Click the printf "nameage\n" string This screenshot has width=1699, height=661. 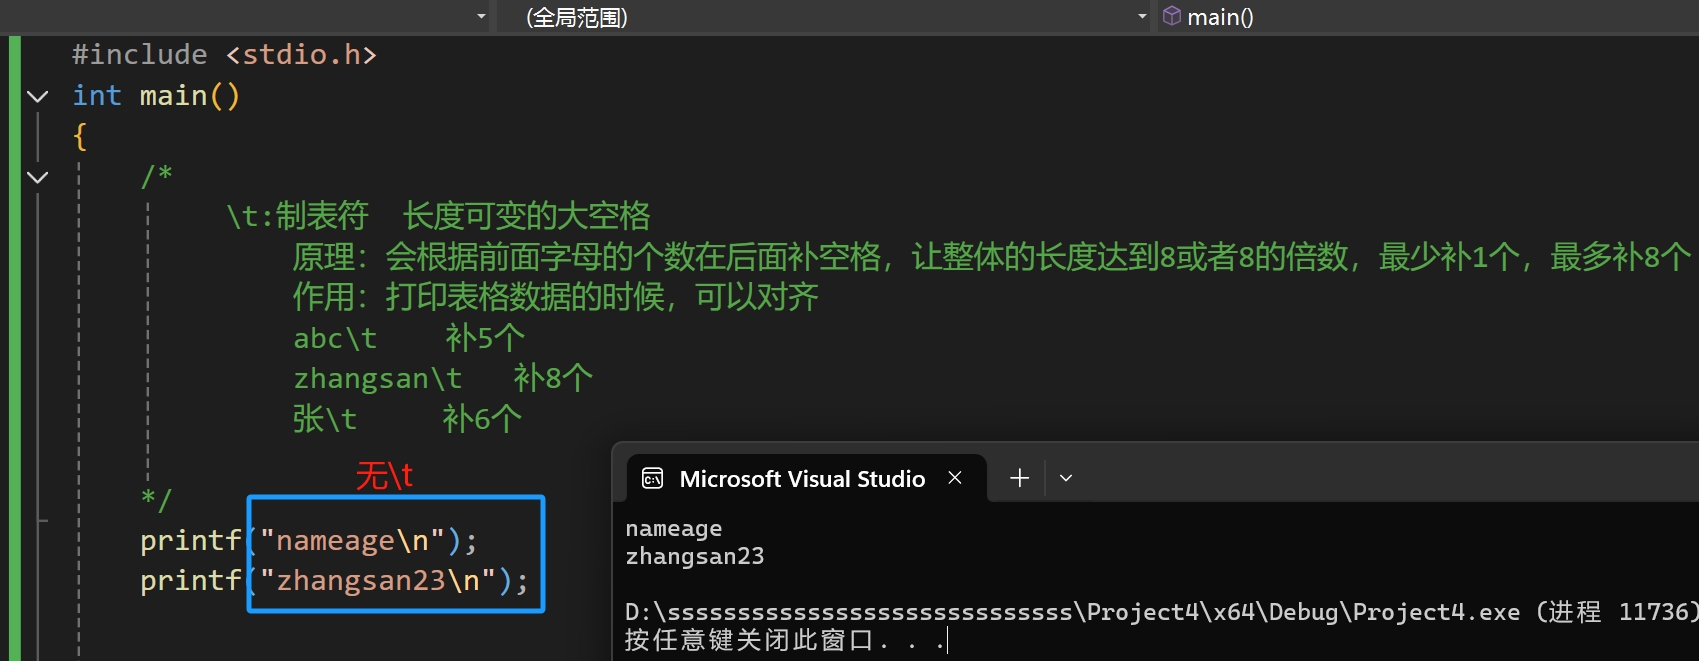tap(352, 541)
